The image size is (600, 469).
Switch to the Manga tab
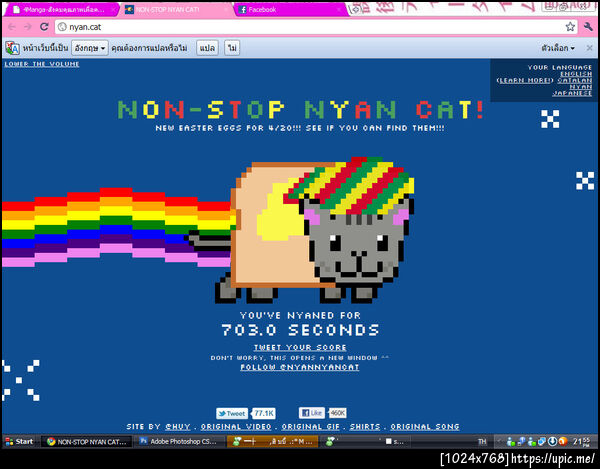[61, 10]
